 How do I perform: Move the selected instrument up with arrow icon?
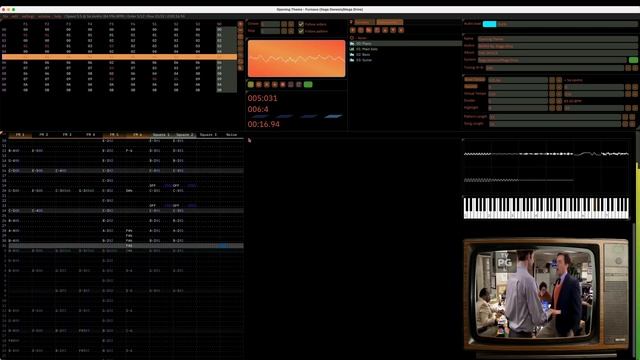(x=385, y=30)
